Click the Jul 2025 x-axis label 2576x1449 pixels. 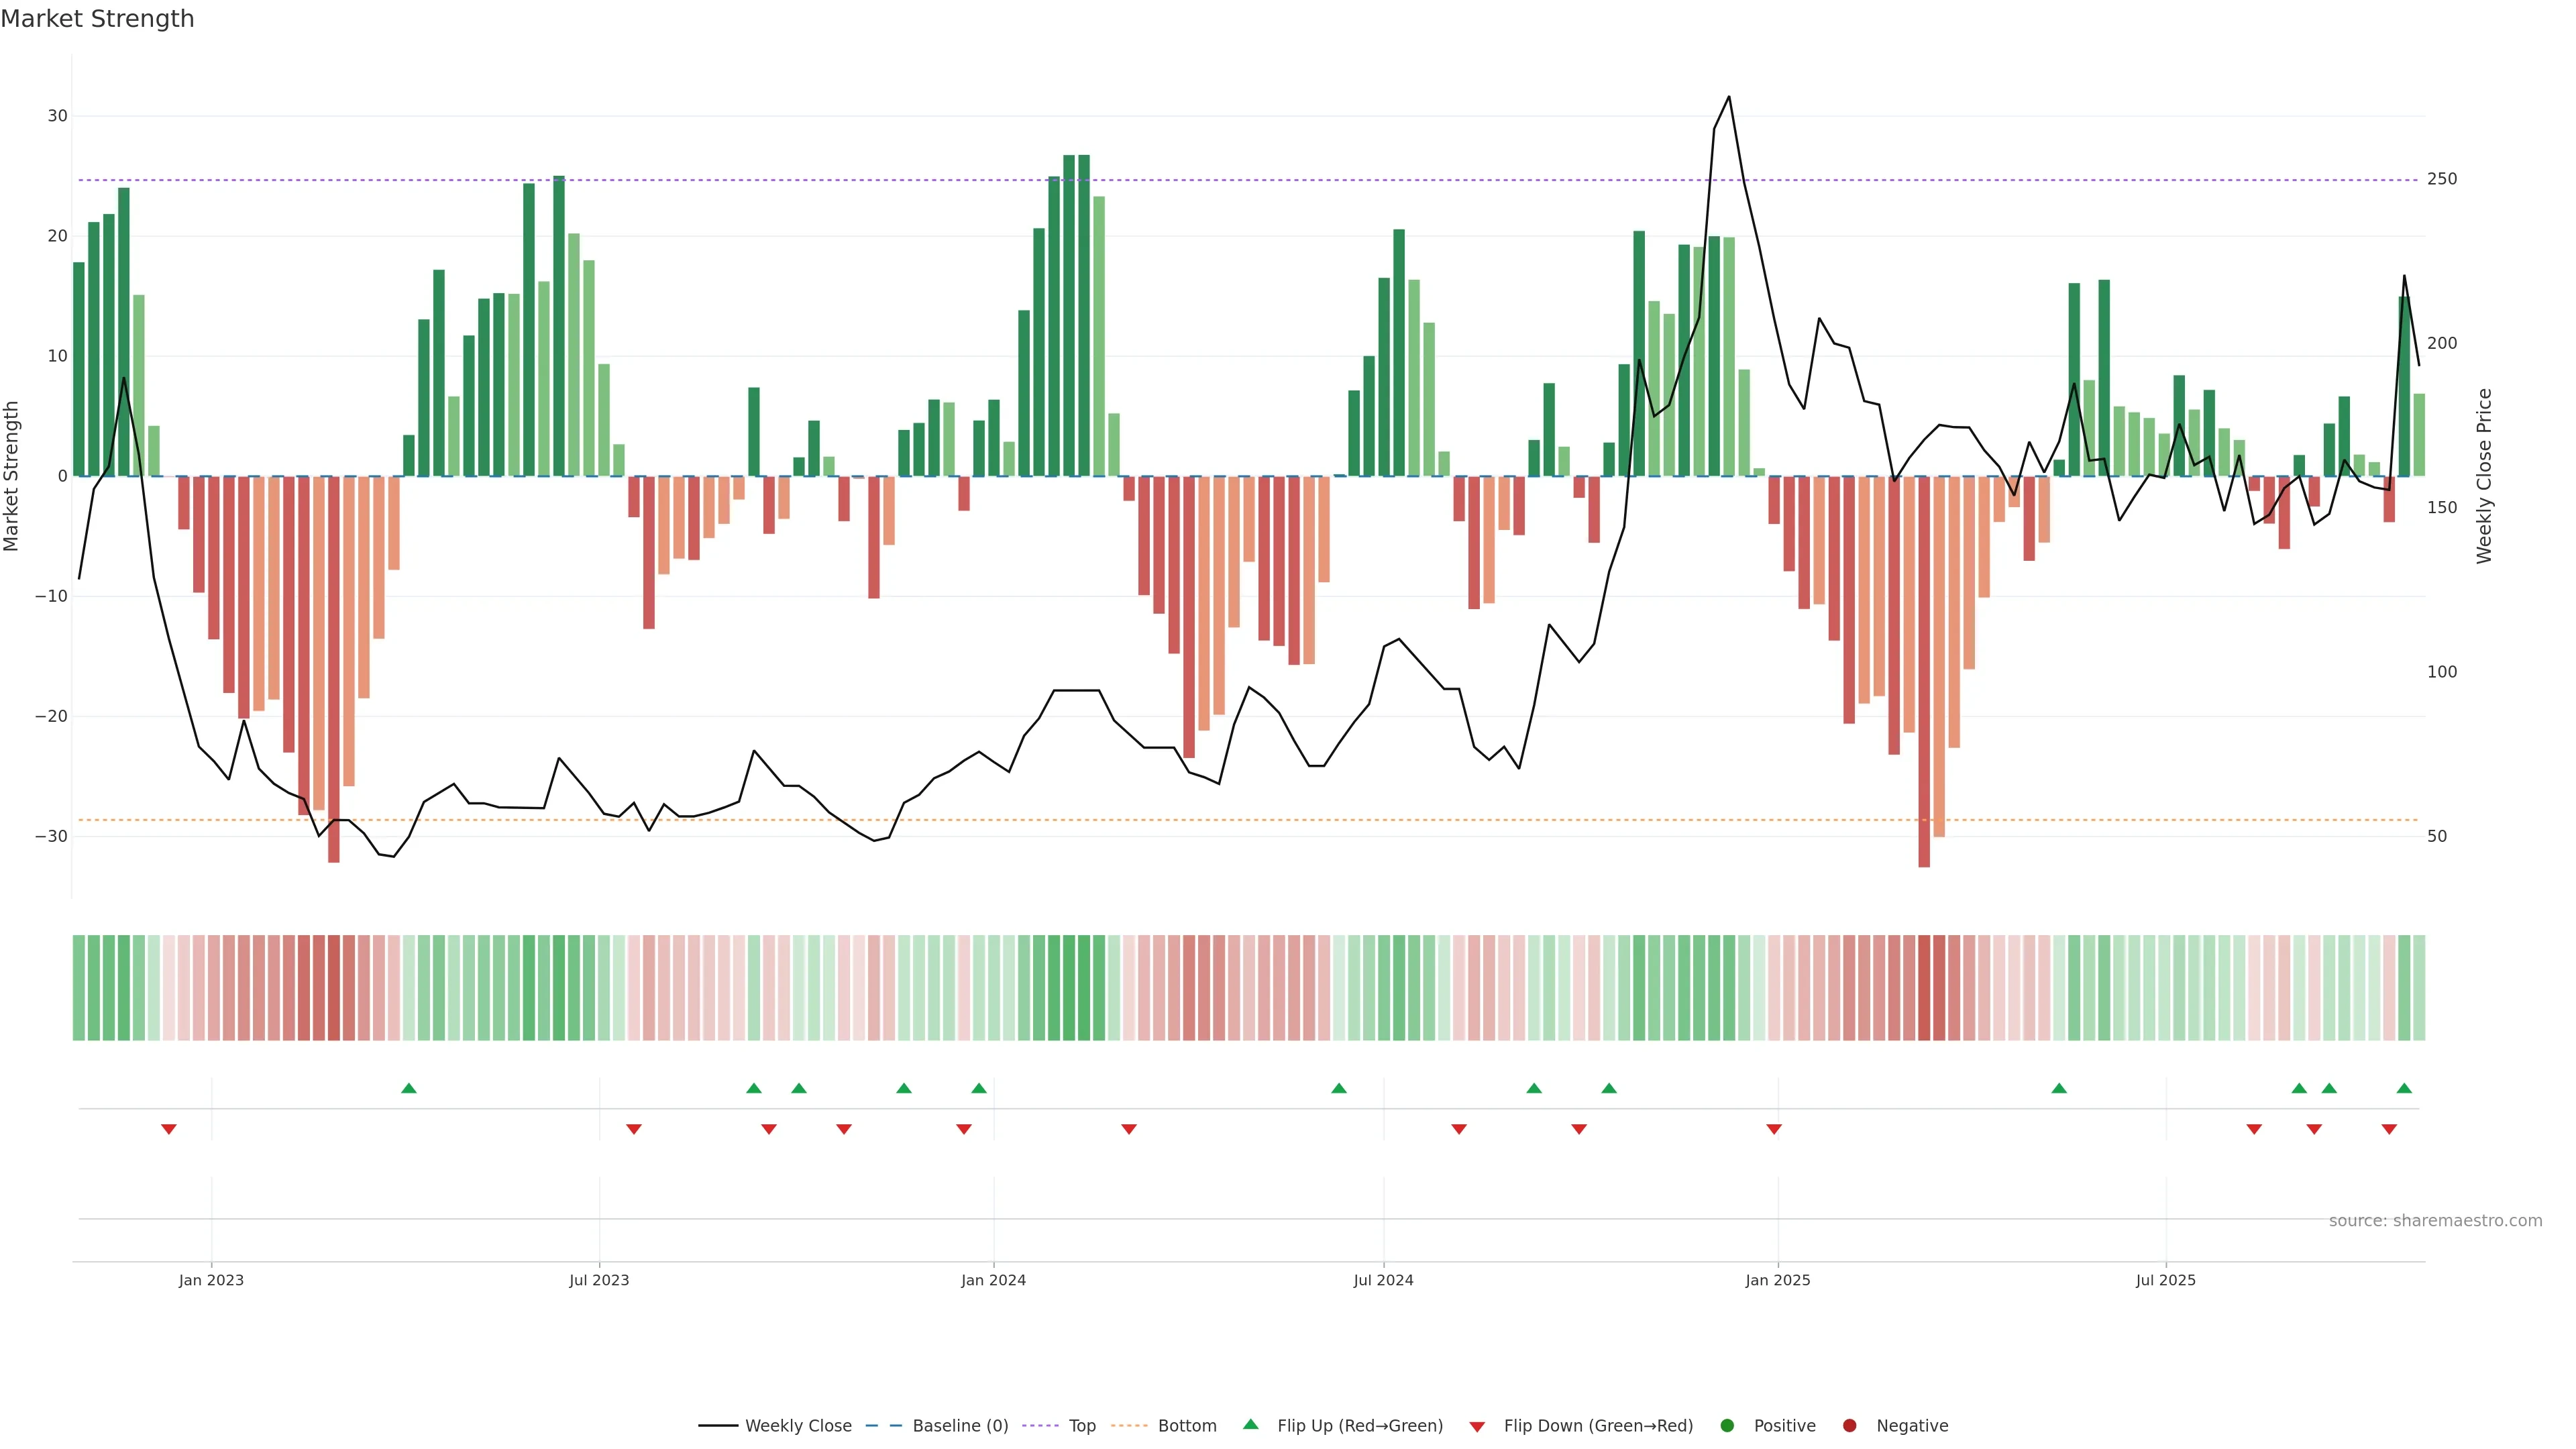click(2165, 1280)
